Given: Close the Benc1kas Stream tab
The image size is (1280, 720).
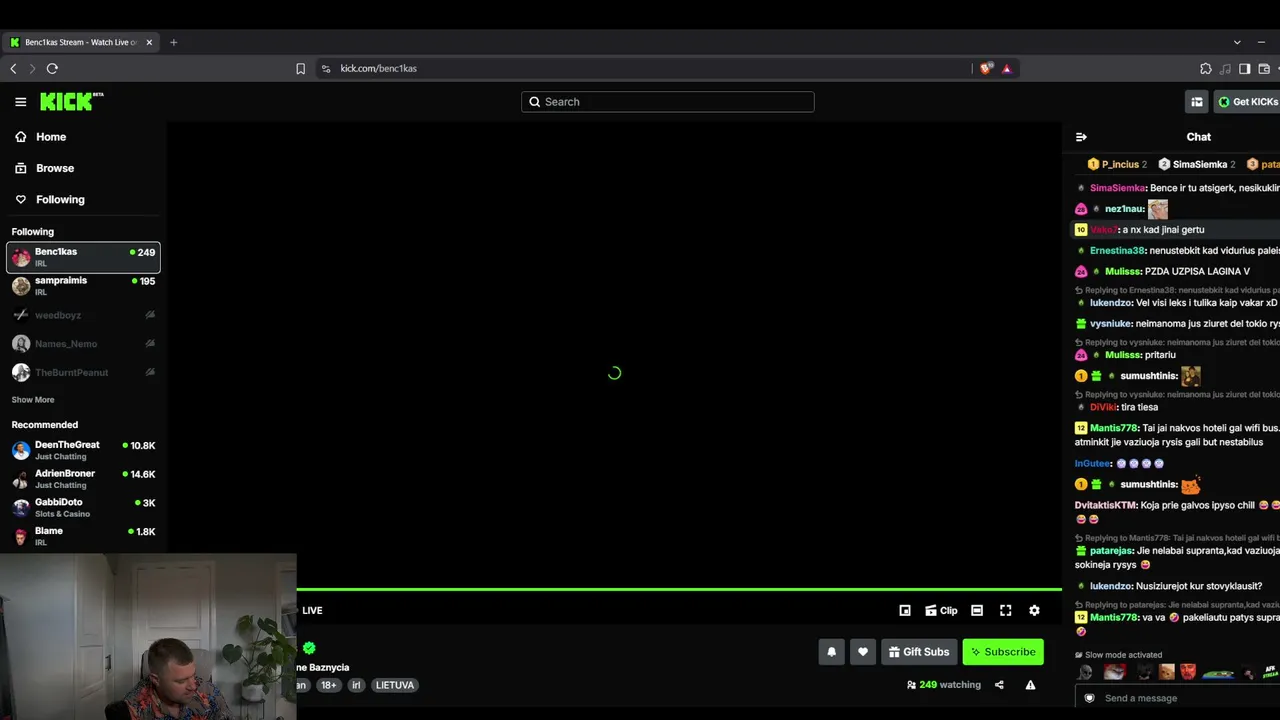Looking at the screenshot, I should [149, 42].
